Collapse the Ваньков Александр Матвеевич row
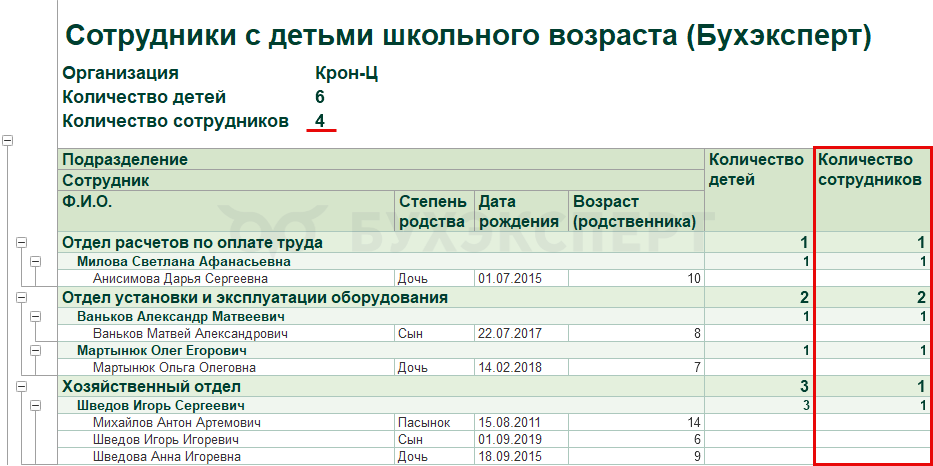 36,316
